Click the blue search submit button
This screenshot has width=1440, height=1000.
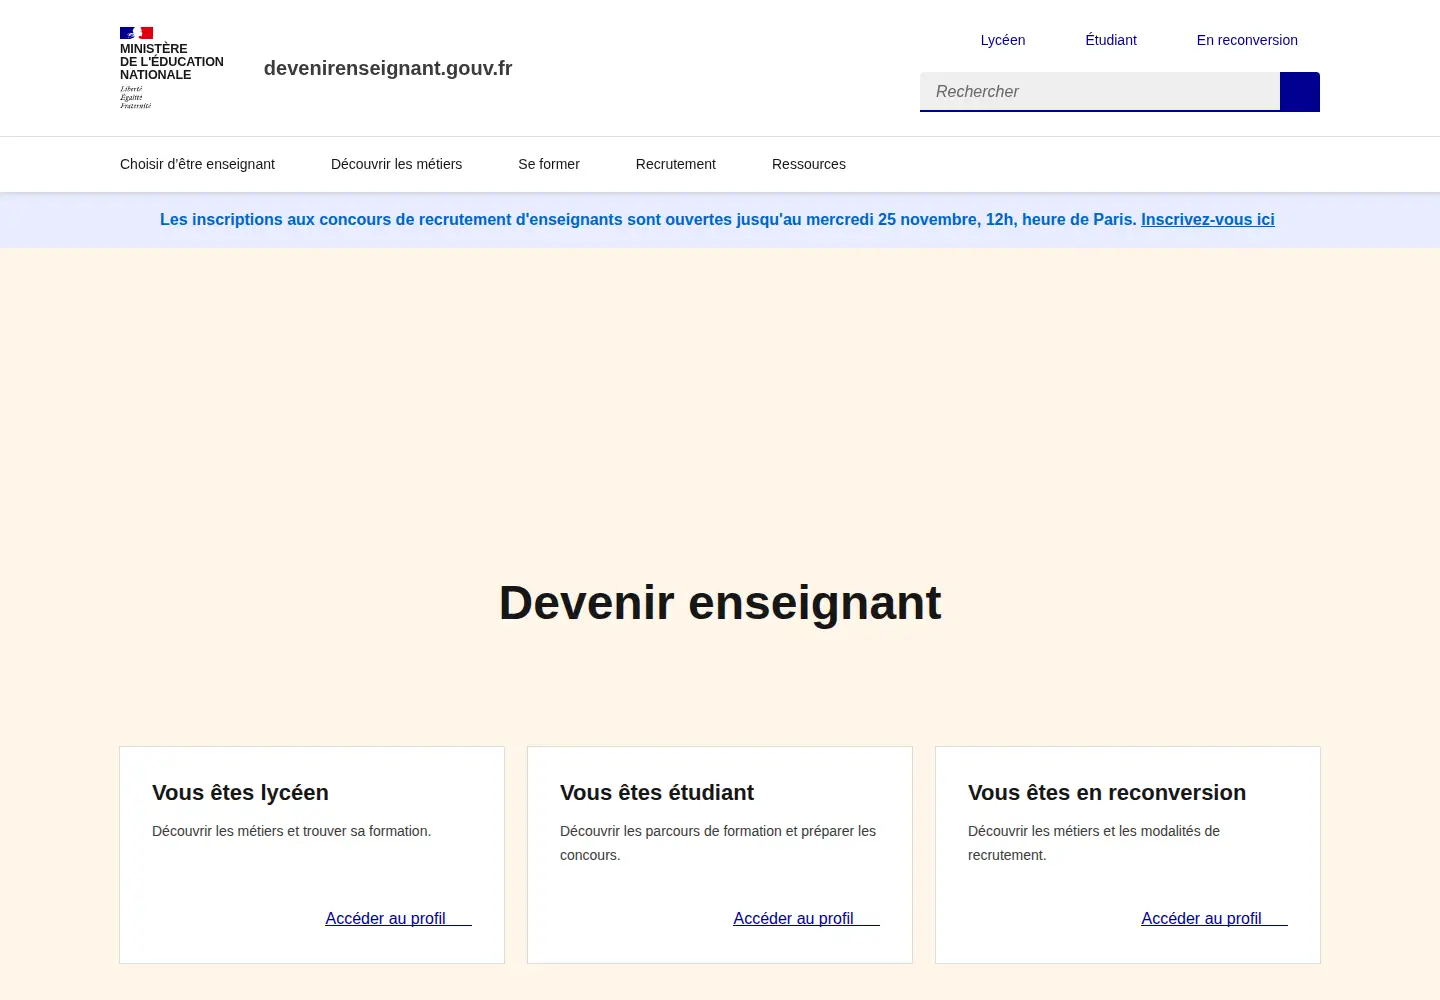tap(1300, 92)
